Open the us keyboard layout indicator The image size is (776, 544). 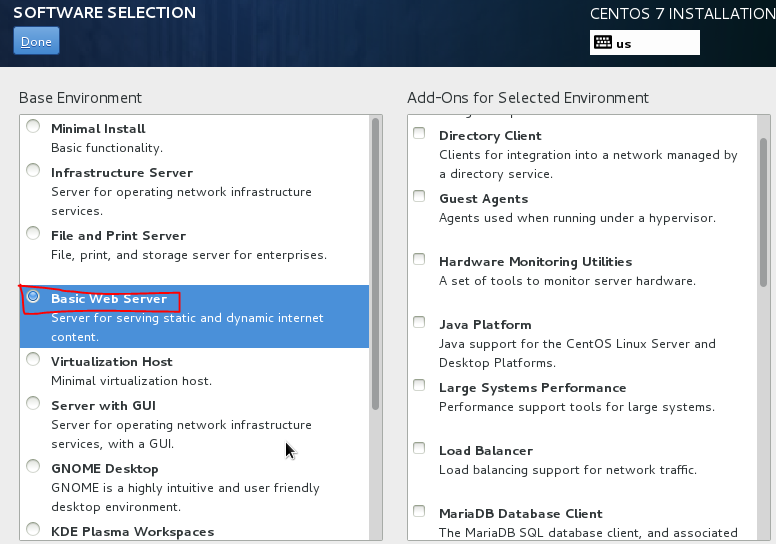[x=644, y=43]
